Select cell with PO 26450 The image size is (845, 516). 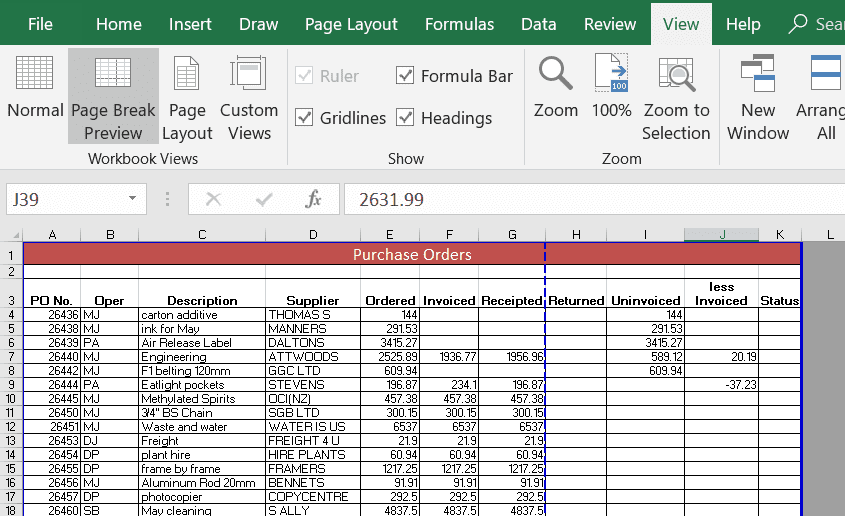pyautogui.click(x=52, y=413)
